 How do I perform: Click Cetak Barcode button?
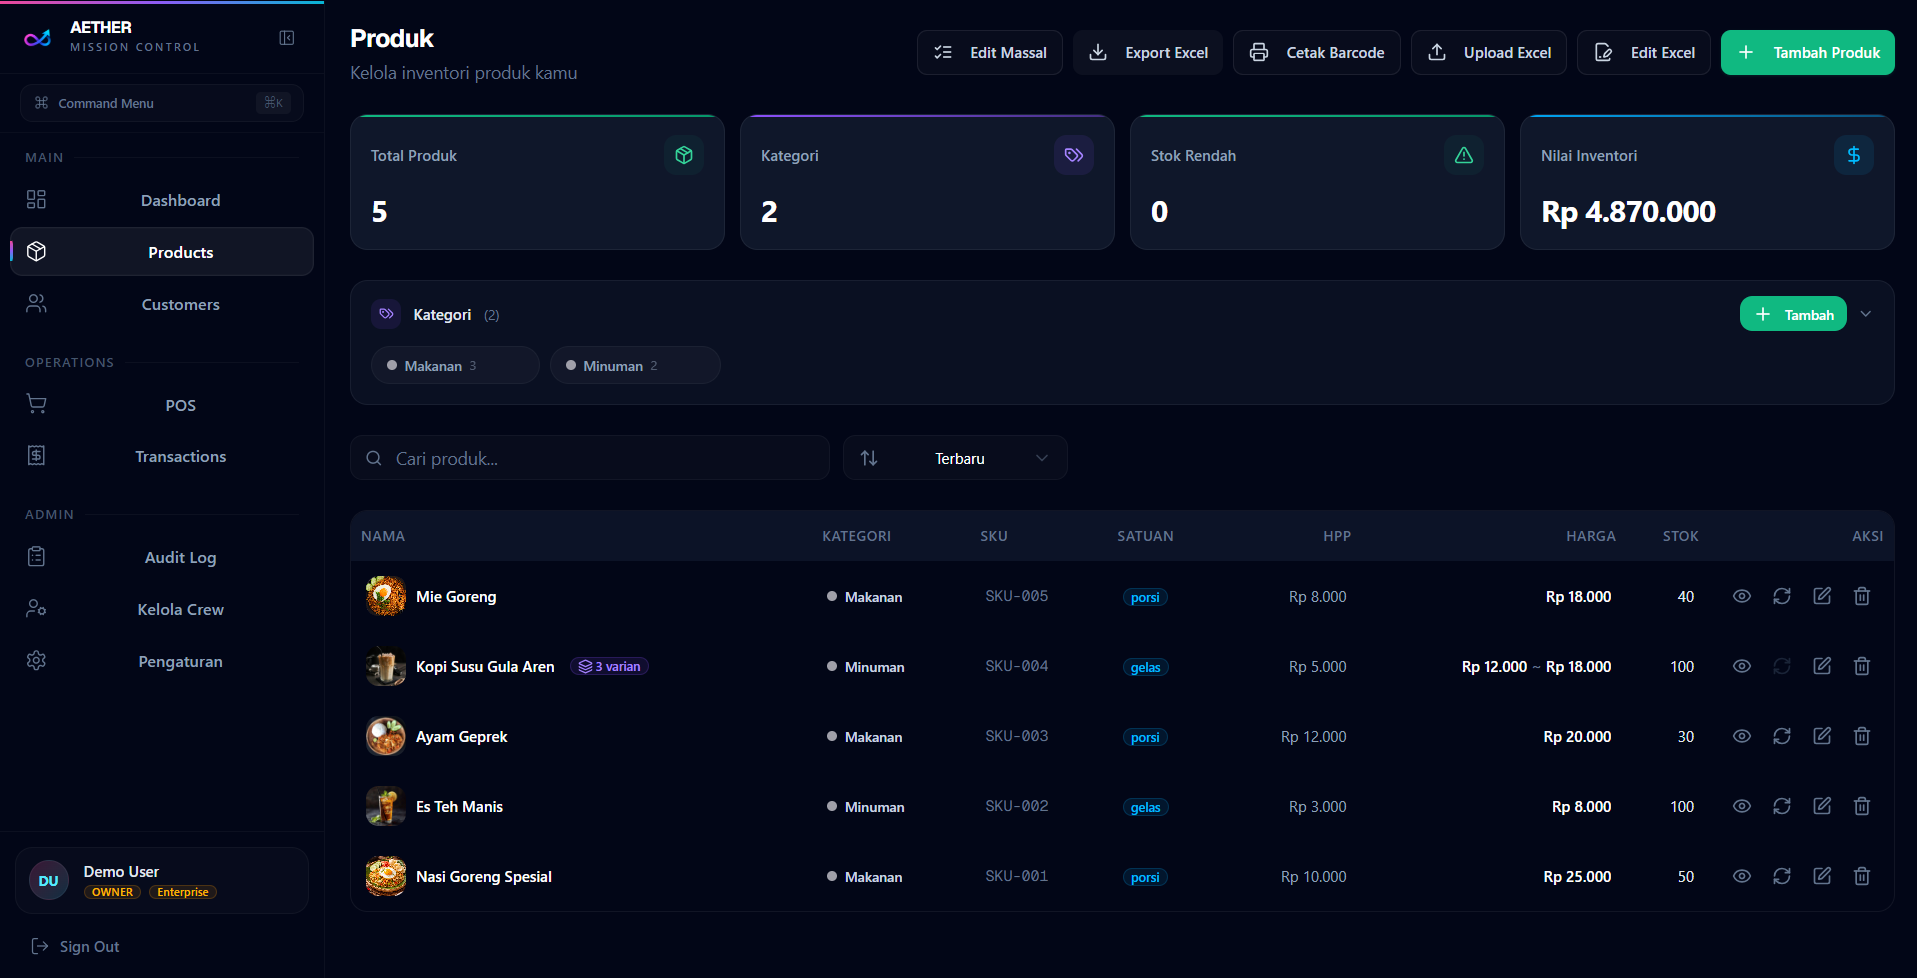coord(1317,52)
